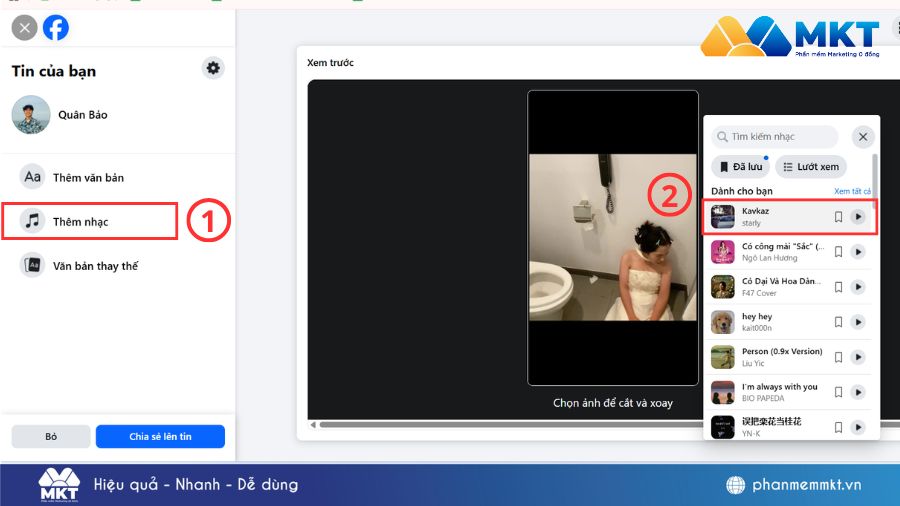Viewport: 900px width, 506px height.
Task: Play preview of Ngô Lan Hương song
Action: coord(858,252)
